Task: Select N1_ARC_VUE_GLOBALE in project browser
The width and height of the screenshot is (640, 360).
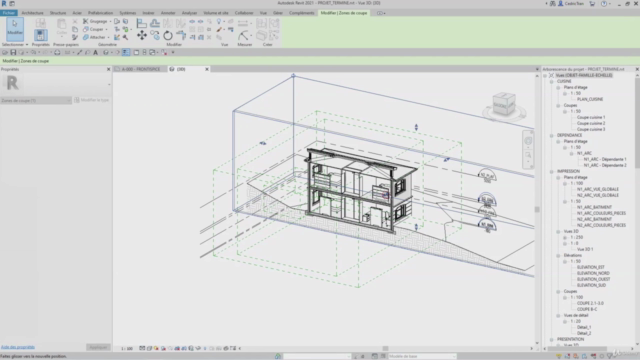Action: (598, 189)
